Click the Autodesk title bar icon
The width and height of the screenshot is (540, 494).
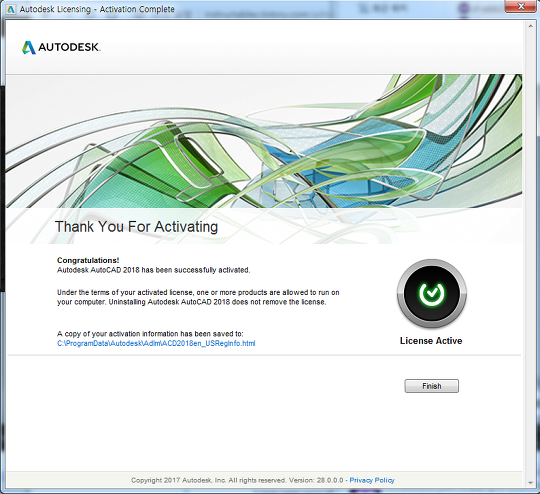coord(11,9)
